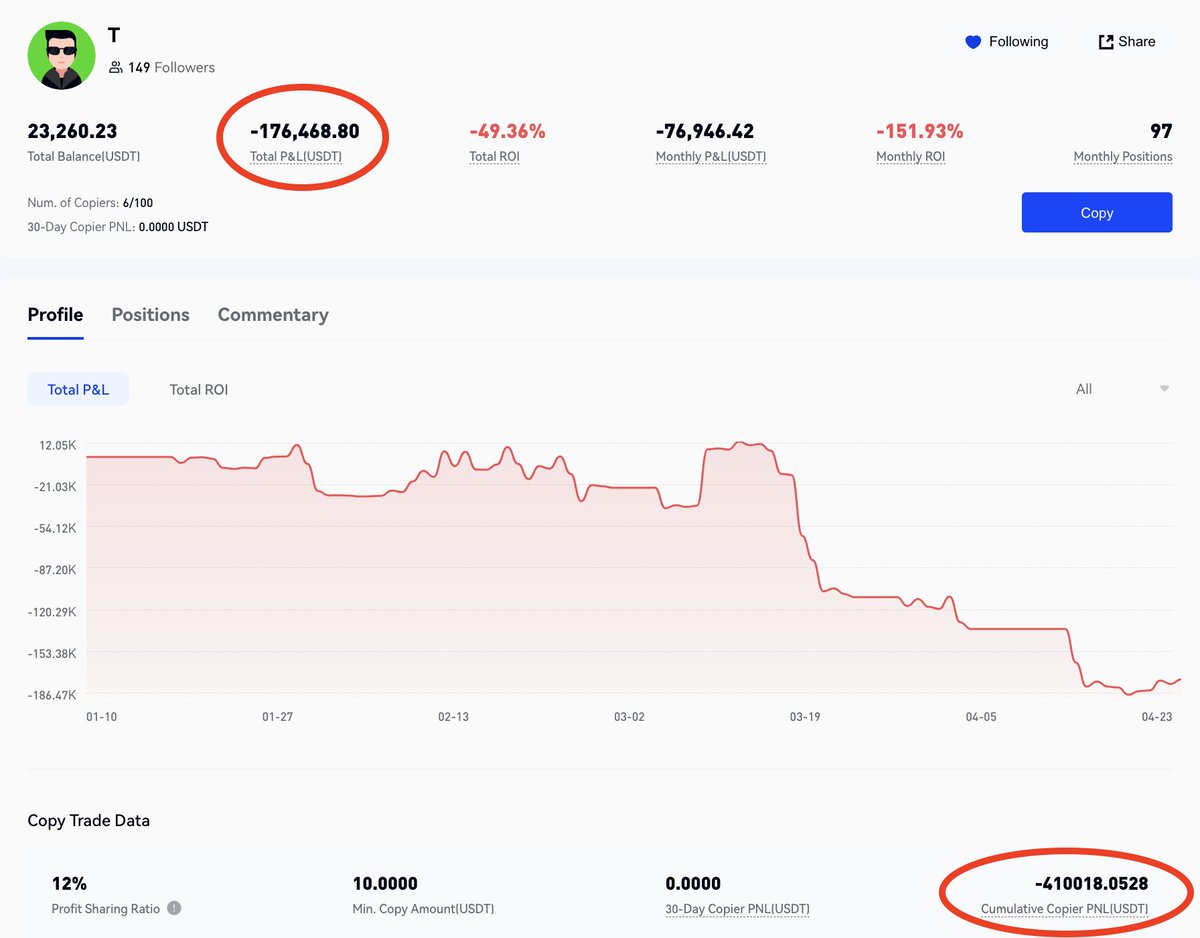Click the 23,260.23 total balance value

72,131
